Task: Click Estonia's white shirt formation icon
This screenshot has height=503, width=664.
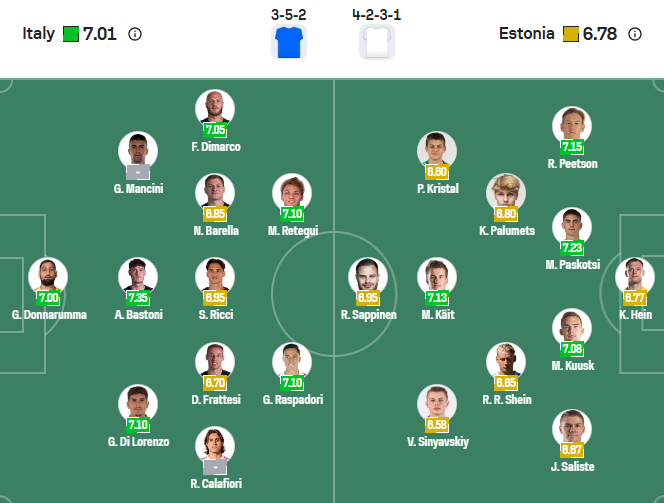Action: [377, 43]
